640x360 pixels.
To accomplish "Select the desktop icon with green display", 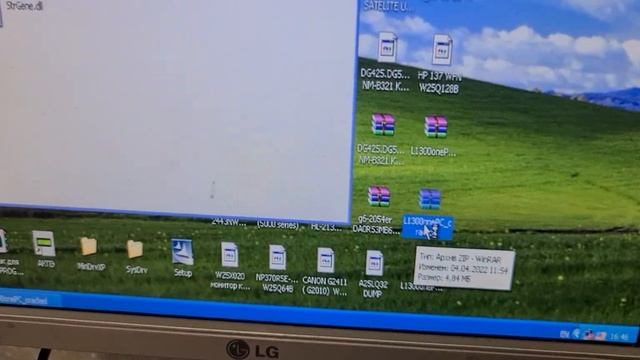I will (x=44, y=244).
